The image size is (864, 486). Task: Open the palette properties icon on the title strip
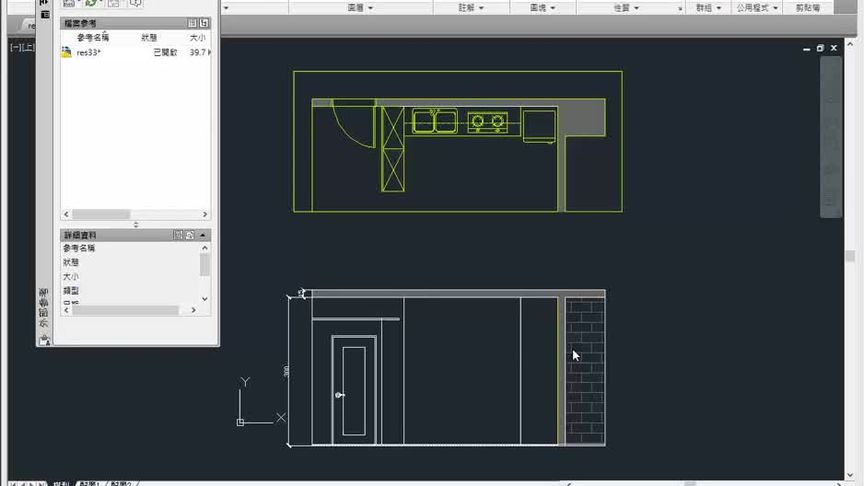tap(45, 15)
